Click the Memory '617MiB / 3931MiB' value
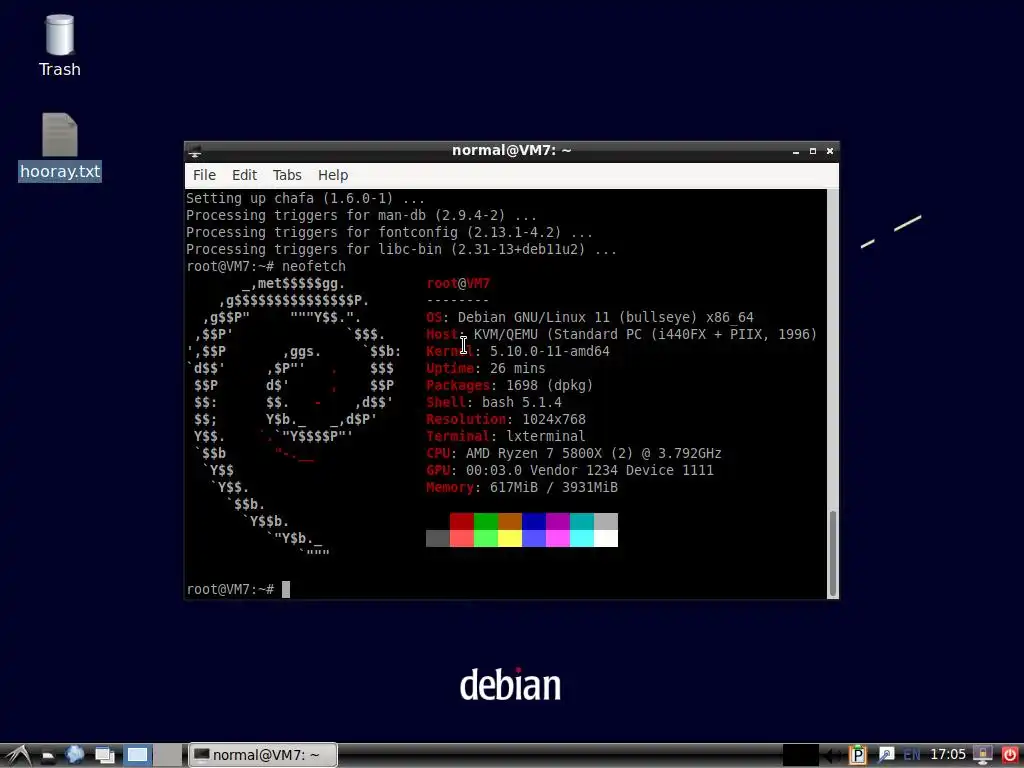The height and width of the screenshot is (768, 1024). [554, 487]
